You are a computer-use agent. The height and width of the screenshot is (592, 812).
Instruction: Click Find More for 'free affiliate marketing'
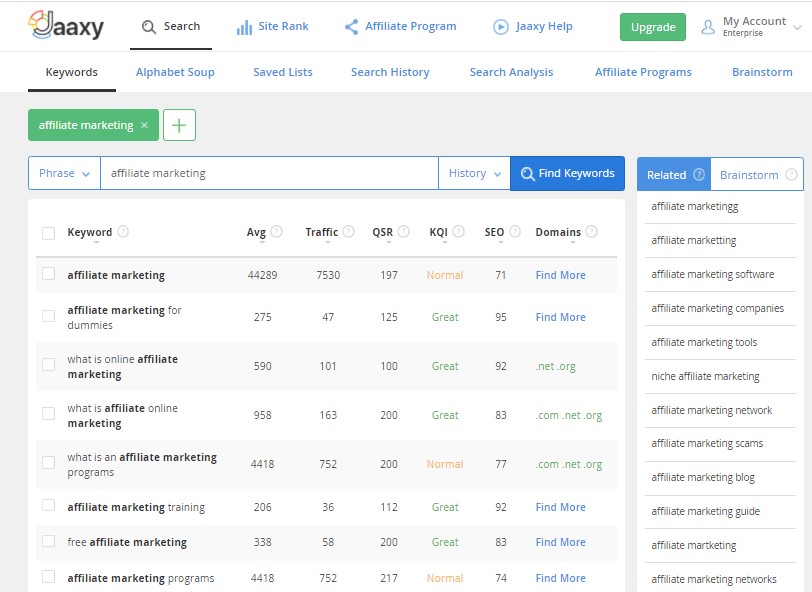(x=560, y=542)
